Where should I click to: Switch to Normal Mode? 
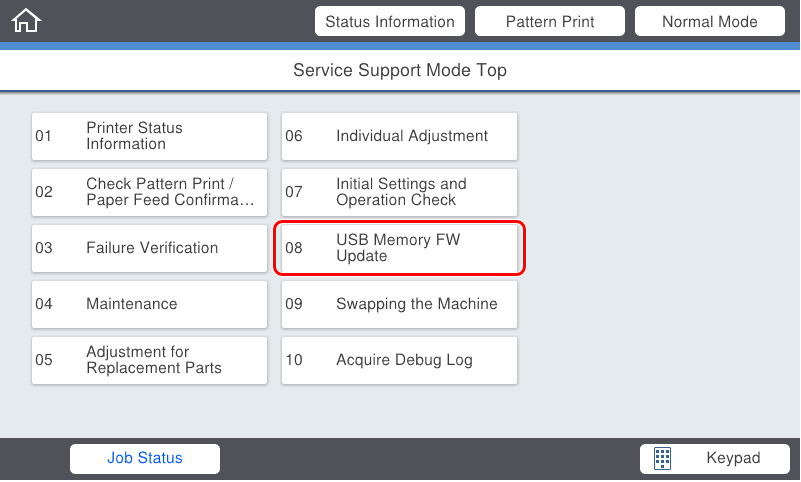pos(710,21)
